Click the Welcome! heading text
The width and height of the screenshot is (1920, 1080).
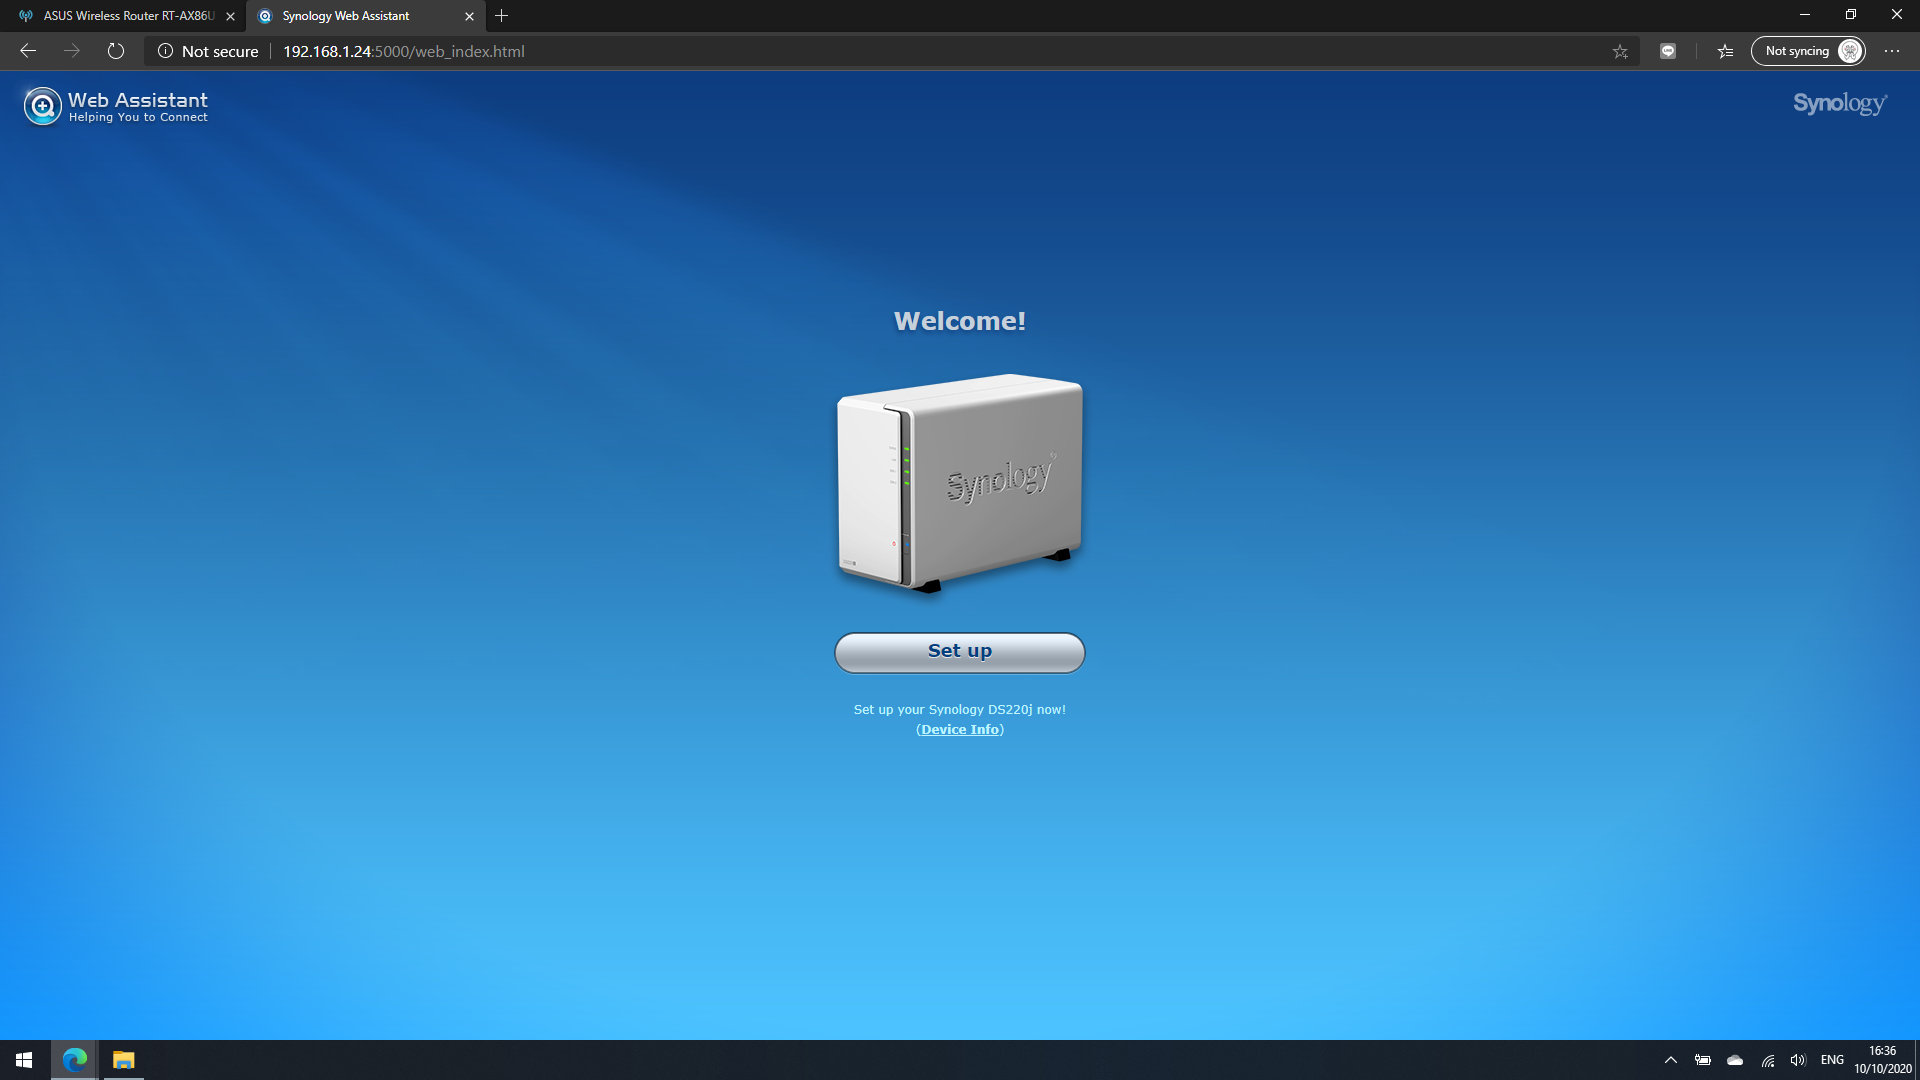tap(960, 321)
